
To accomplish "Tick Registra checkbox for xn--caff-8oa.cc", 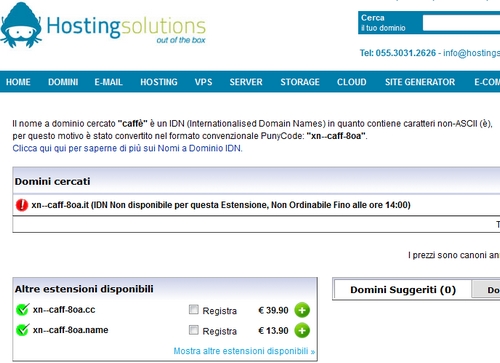I will (194, 309).
